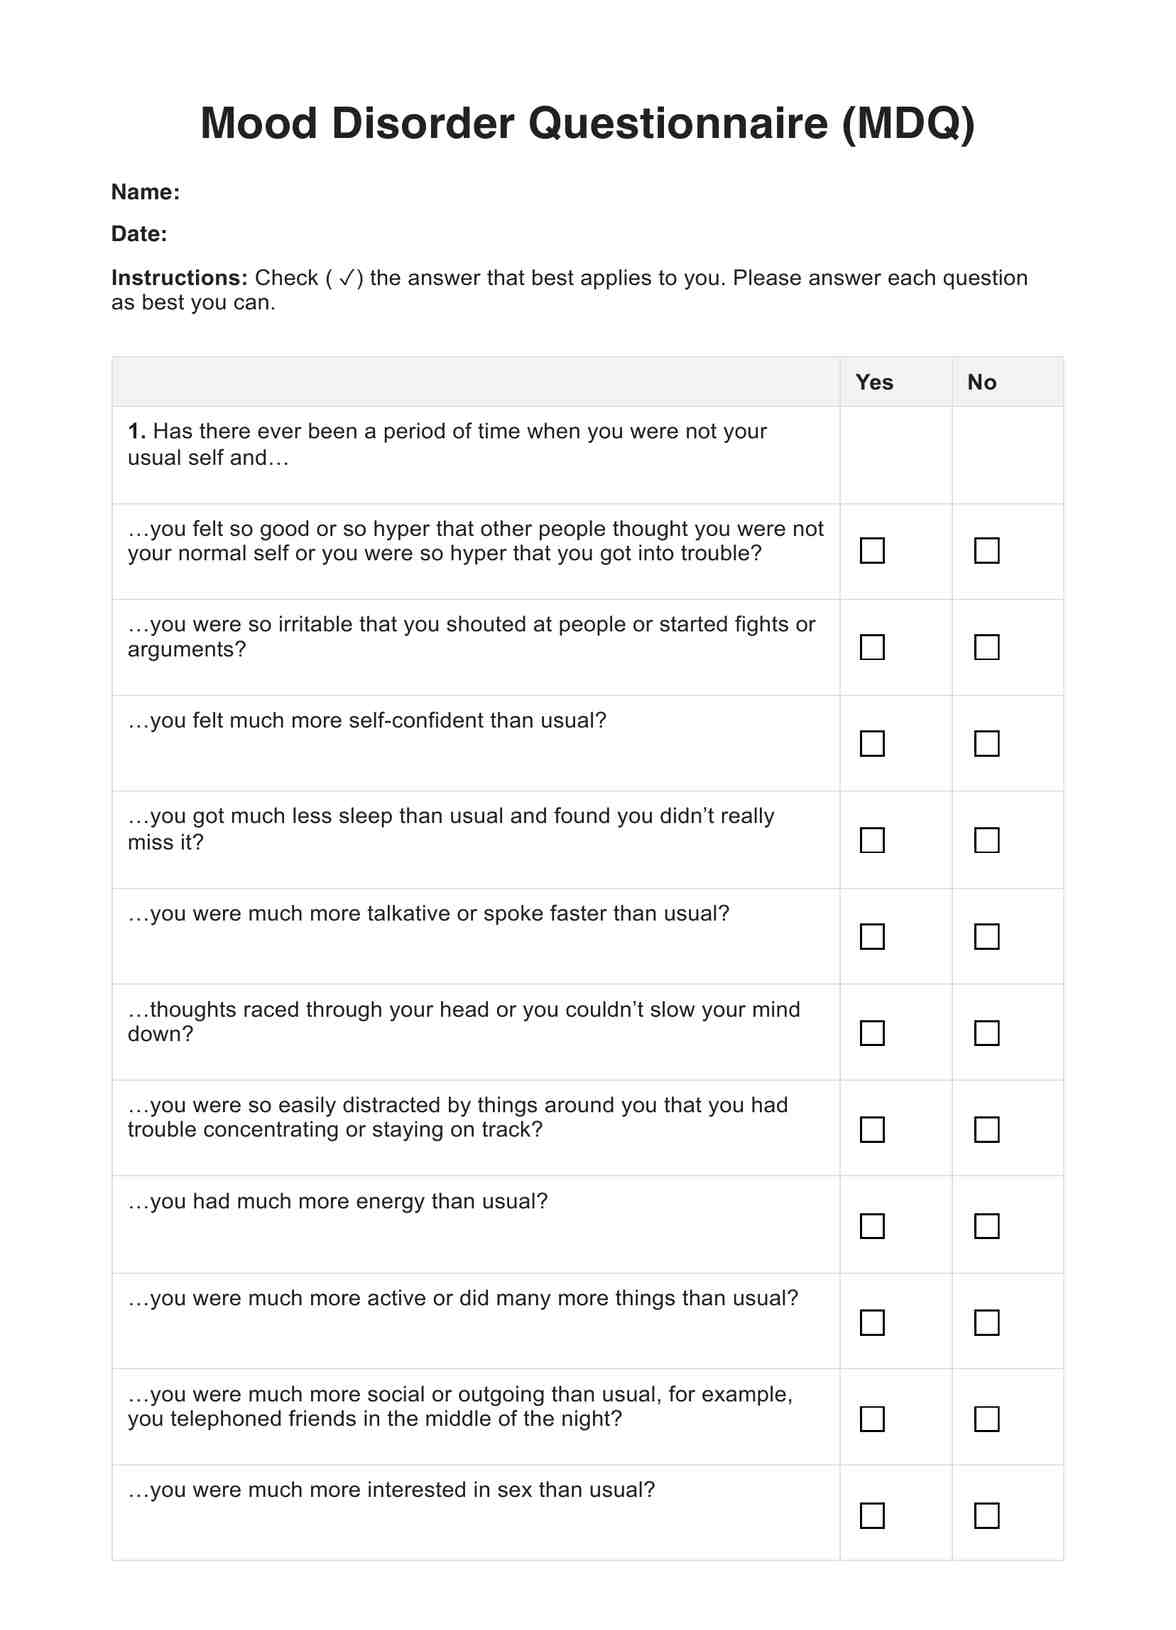Select No for much less sleep than usual

point(986,840)
